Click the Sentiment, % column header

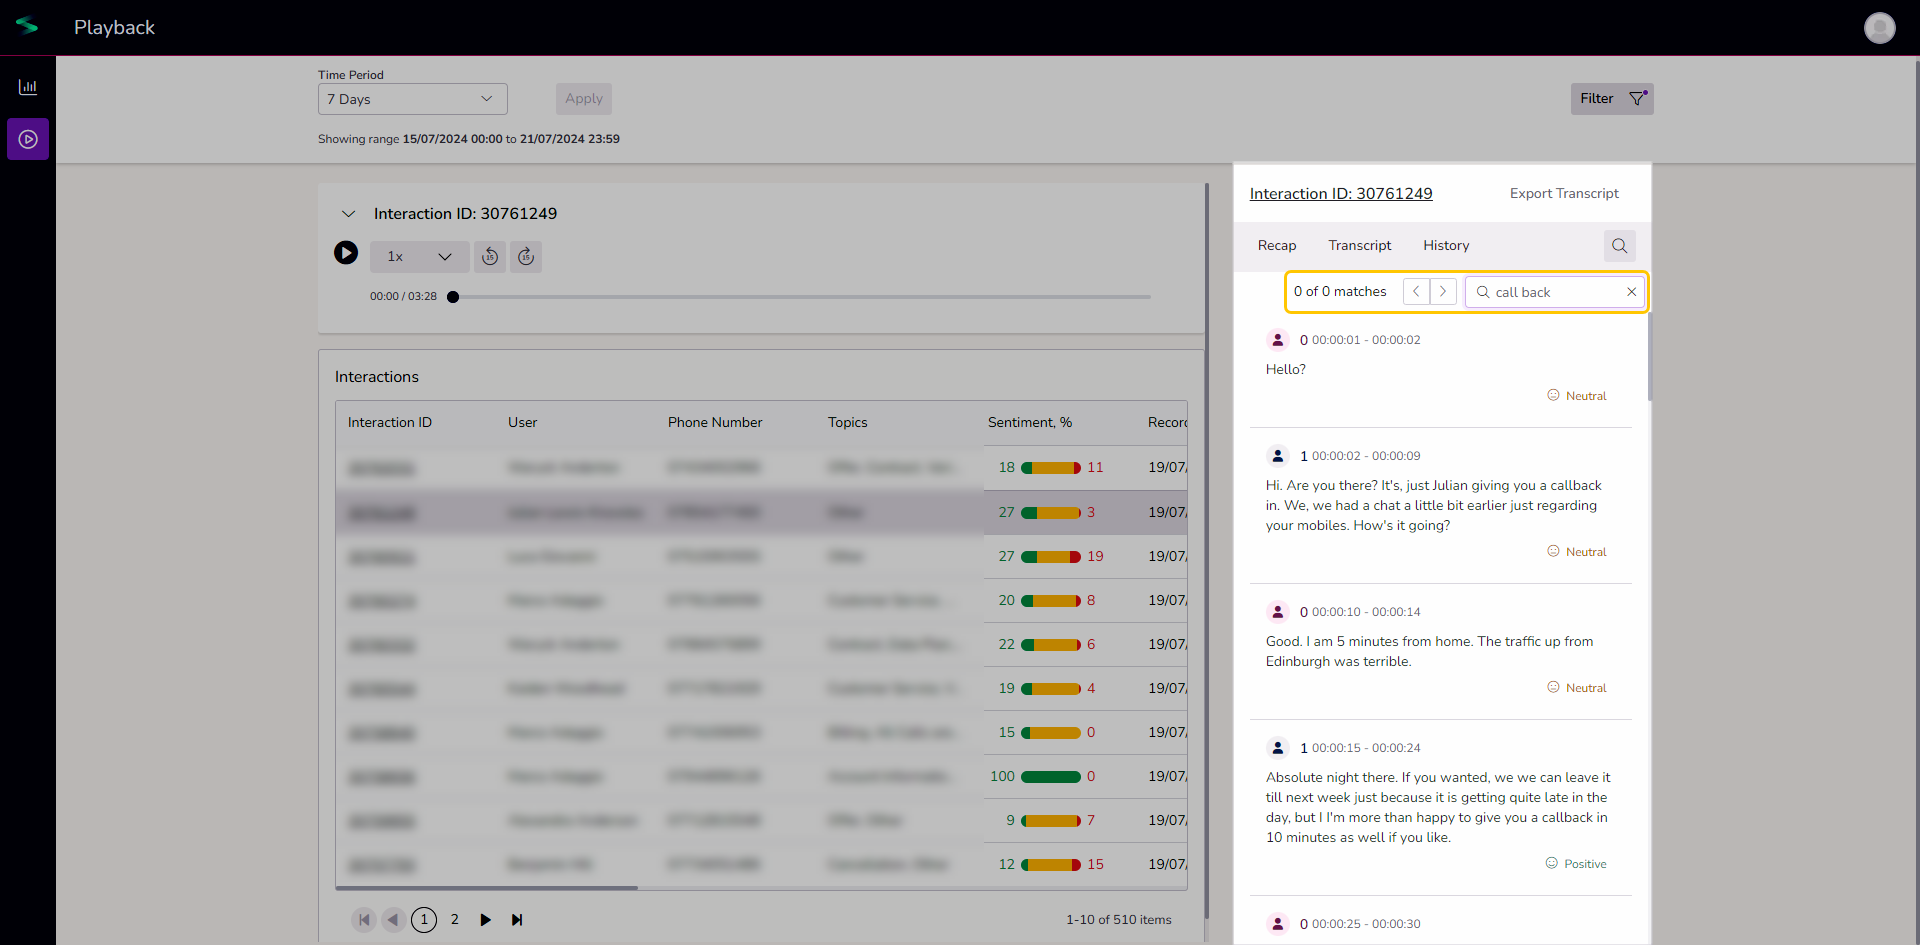pos(1030,423)
